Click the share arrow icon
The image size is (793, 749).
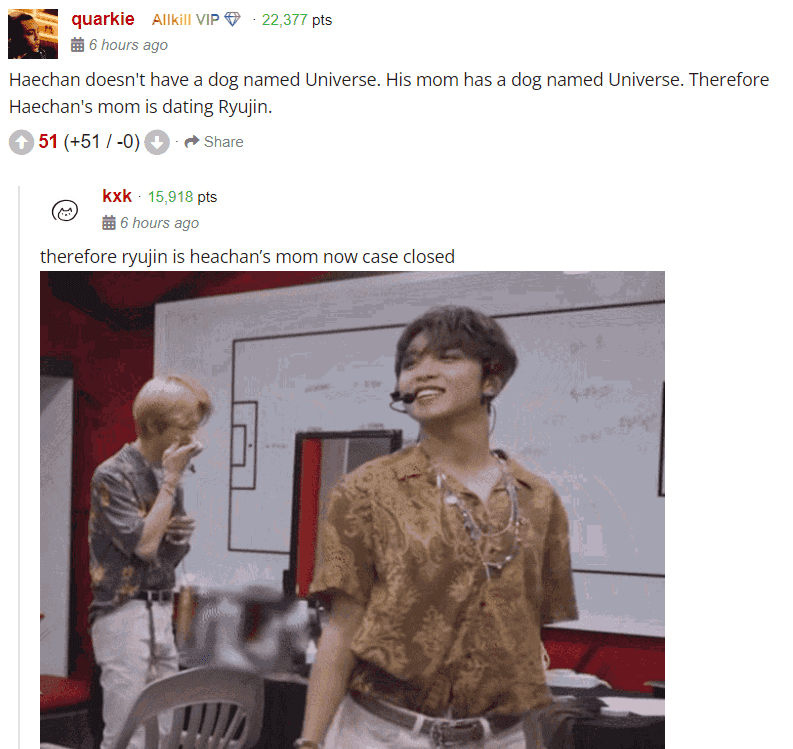(x=192, y=142)
